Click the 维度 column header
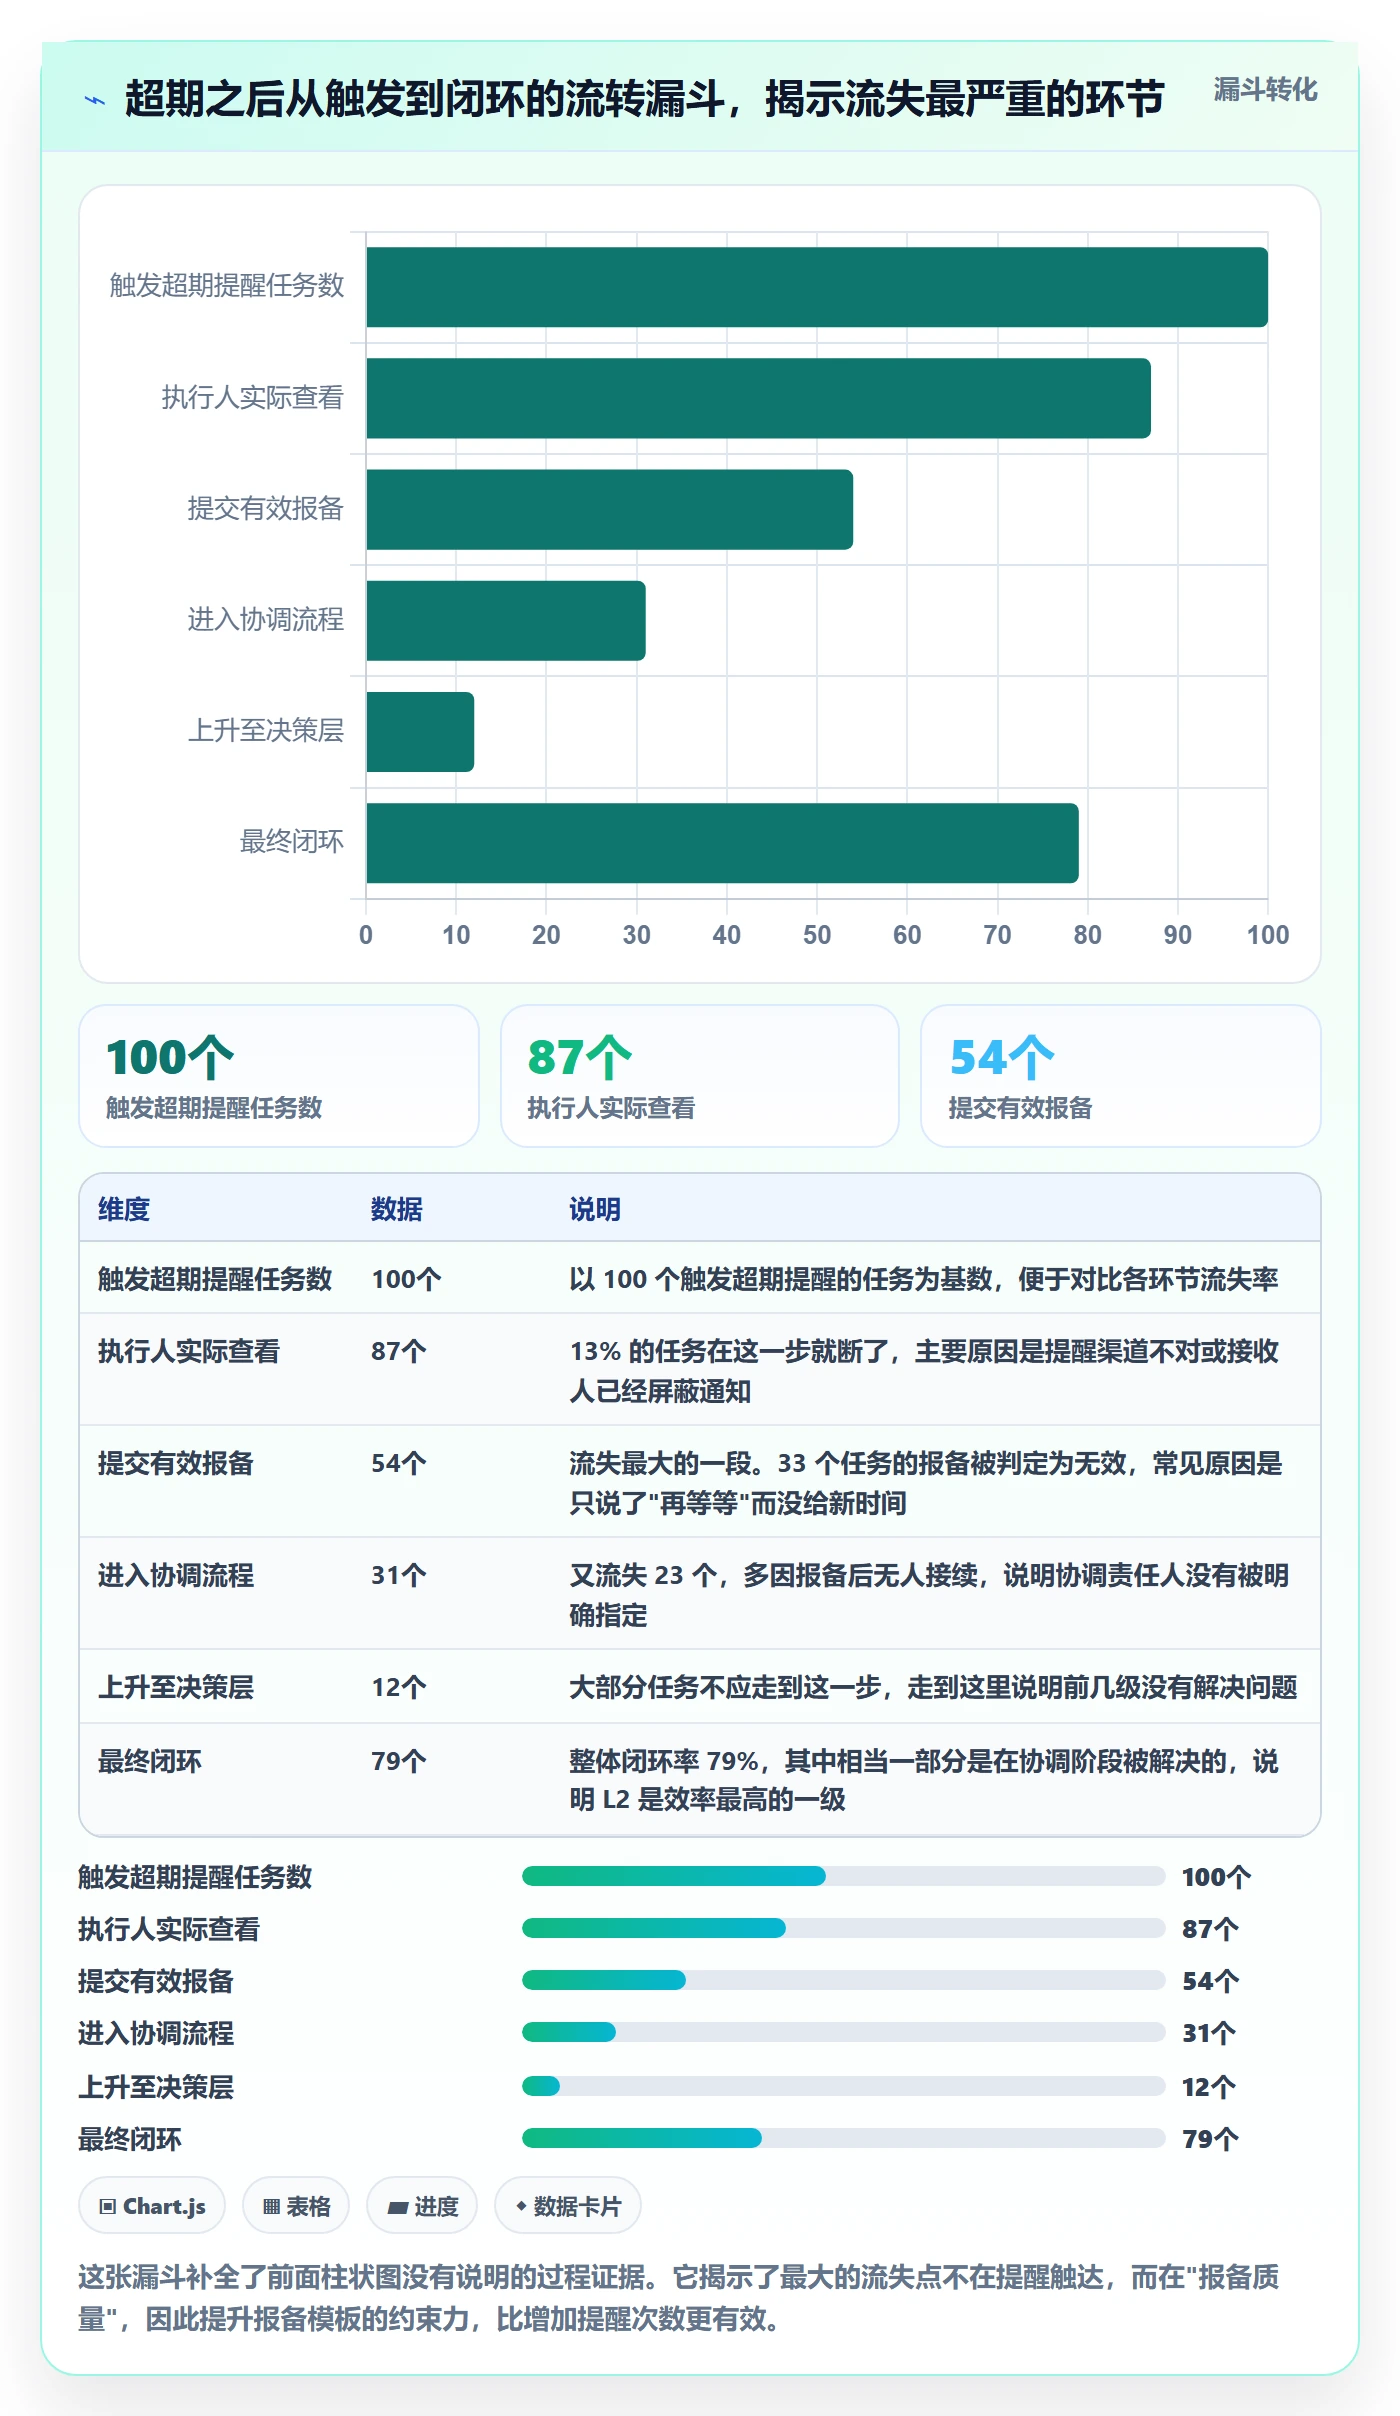The width and height of the screenshot is (1400, 2416). coord(124,1209)
